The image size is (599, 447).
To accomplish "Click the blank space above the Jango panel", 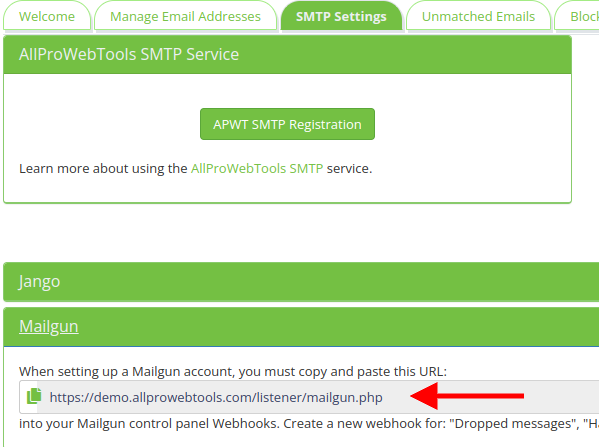I will (x=287, y=233).
